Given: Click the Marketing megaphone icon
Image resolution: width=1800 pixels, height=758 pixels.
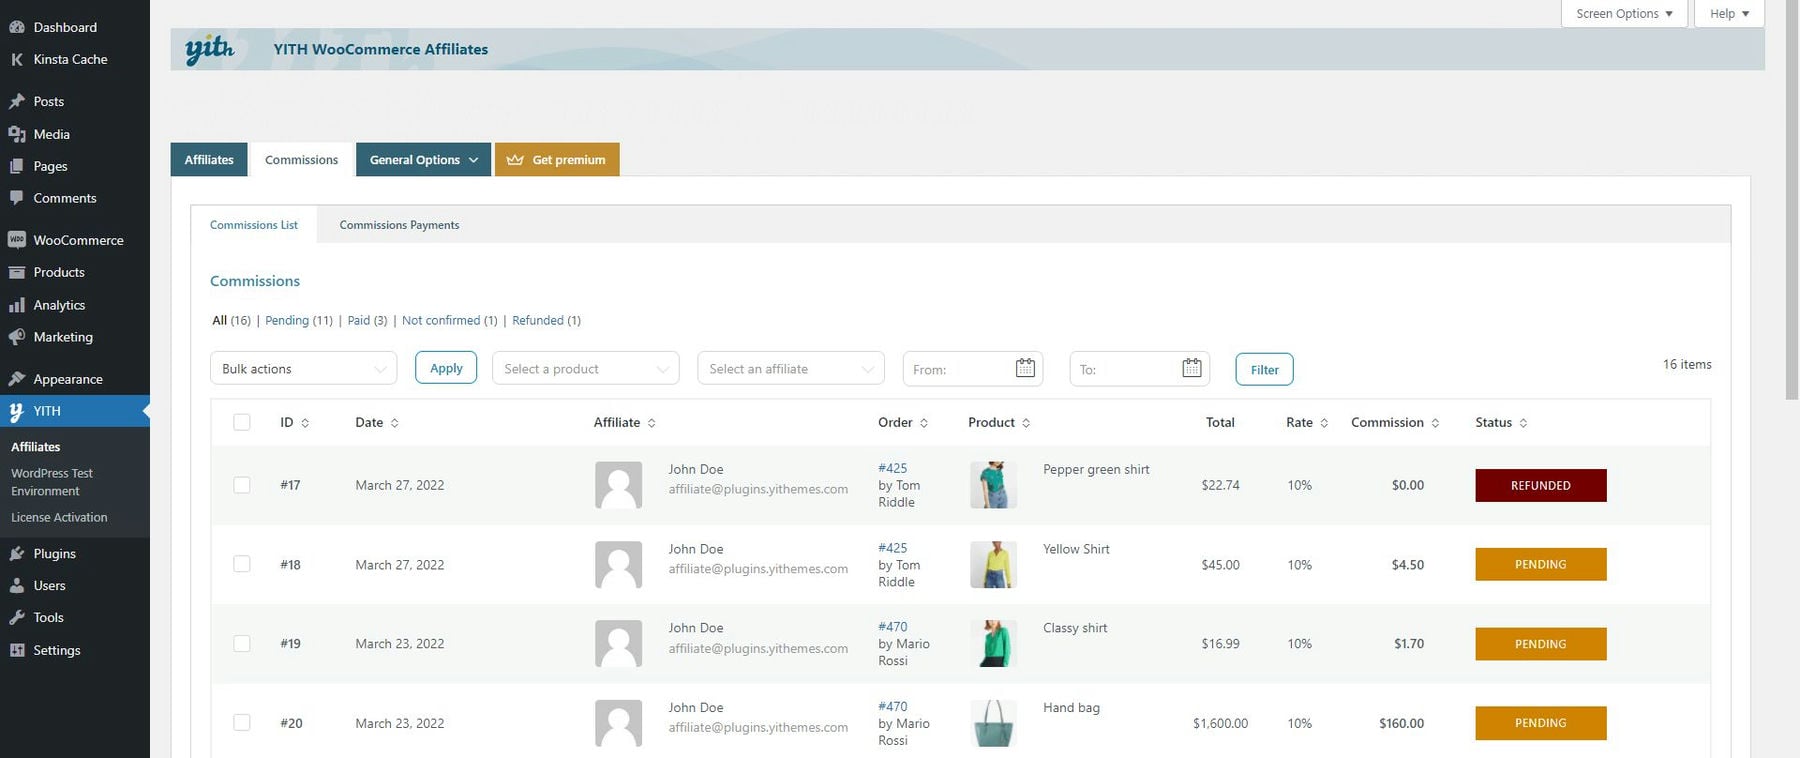Looking at the screenshot, I should (x=16, y=337).
